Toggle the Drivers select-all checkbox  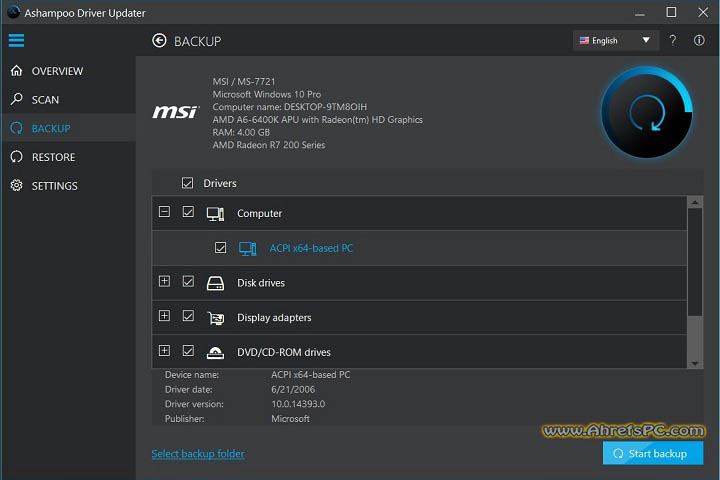click(x=187, y=183)
